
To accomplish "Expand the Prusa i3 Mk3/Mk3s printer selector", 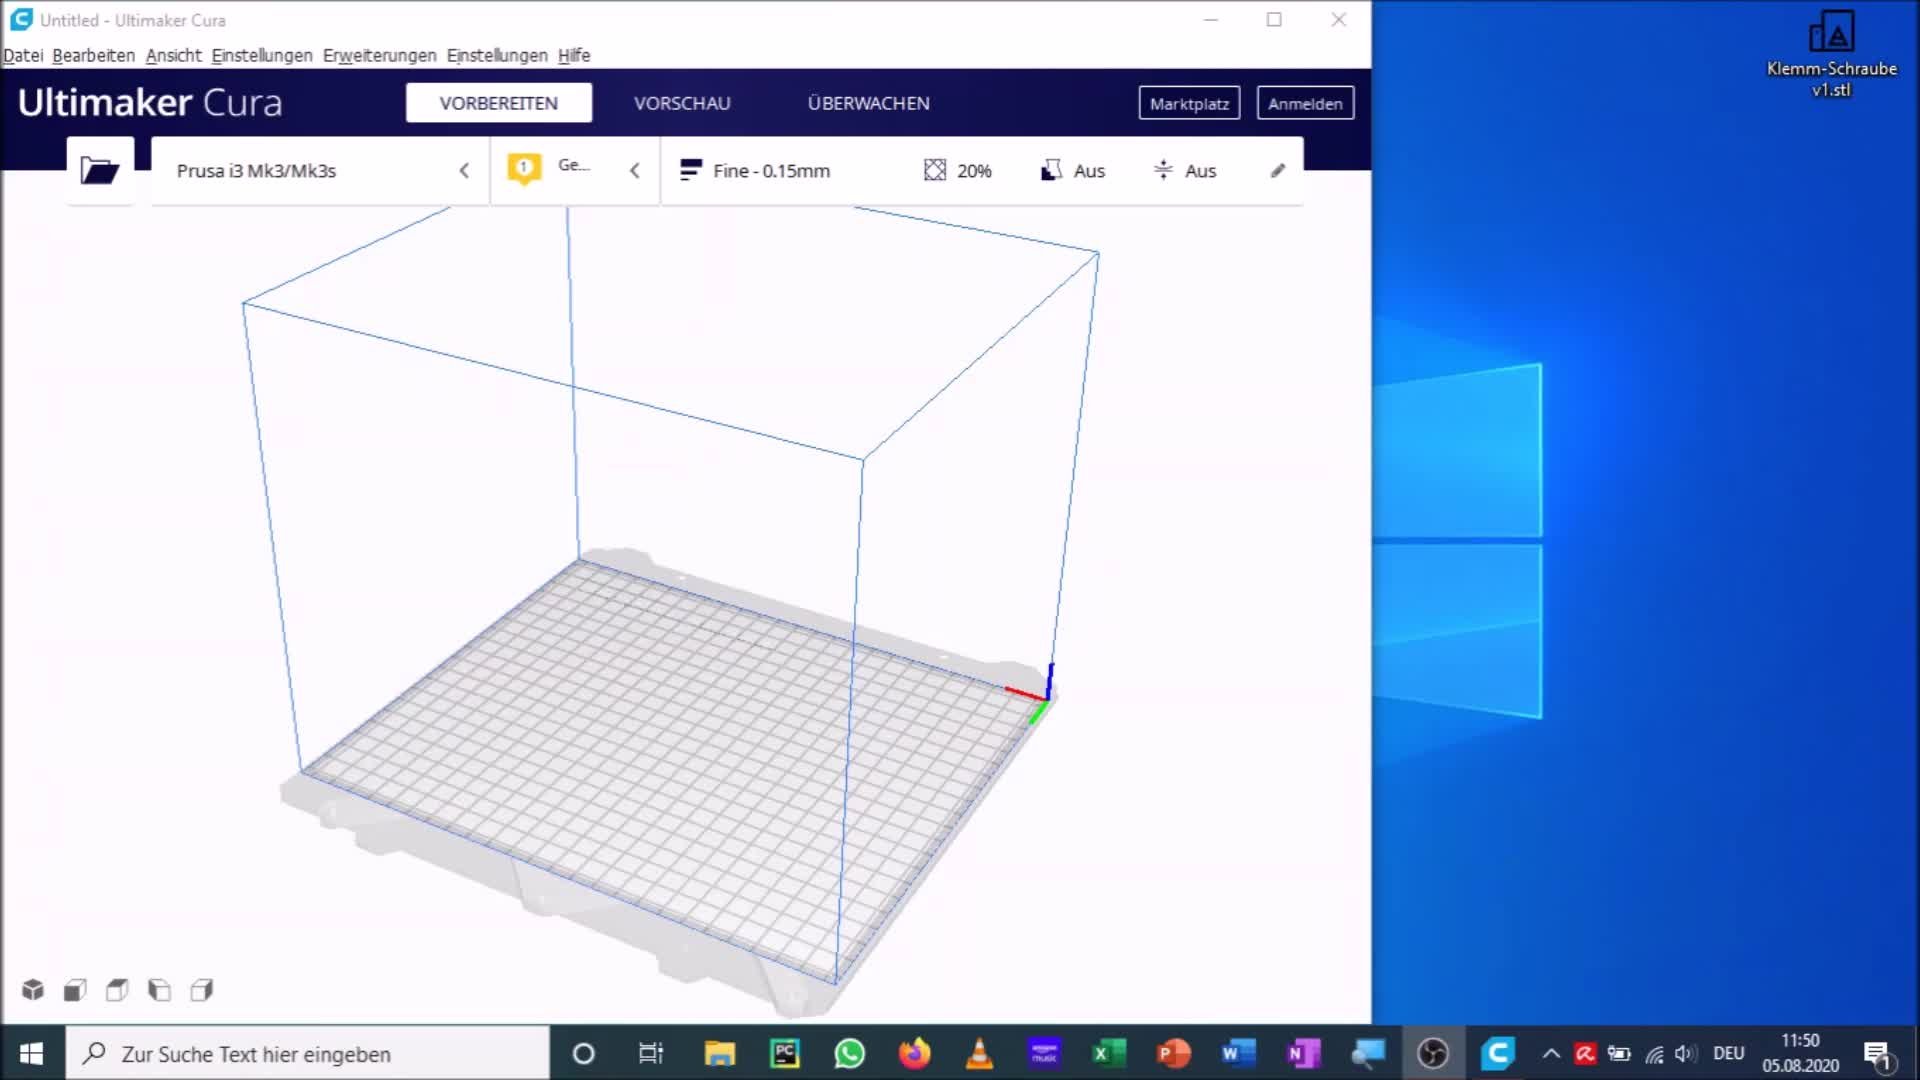I will (x=320, y=171).
